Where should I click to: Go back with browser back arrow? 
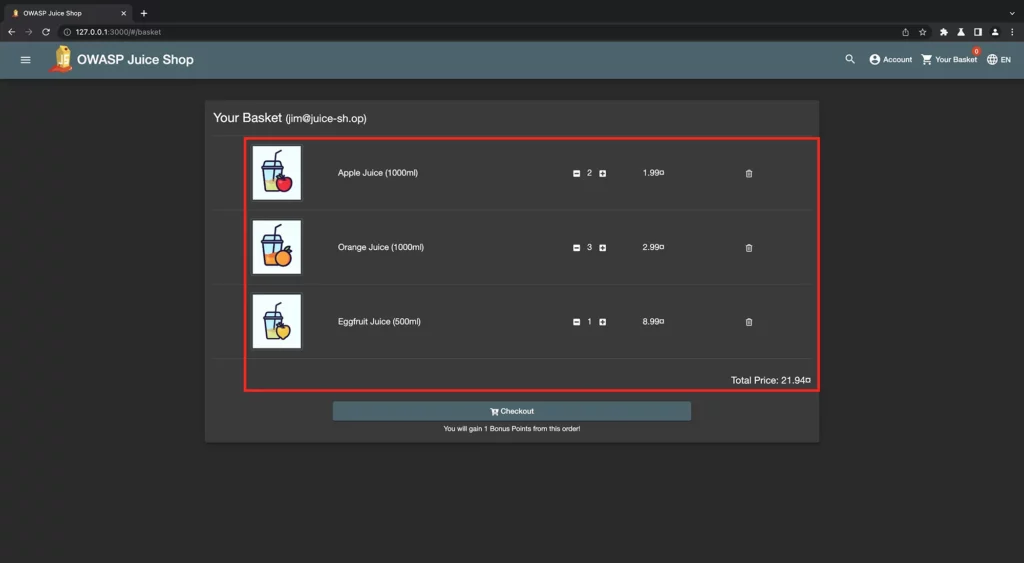tap(12, 32)
